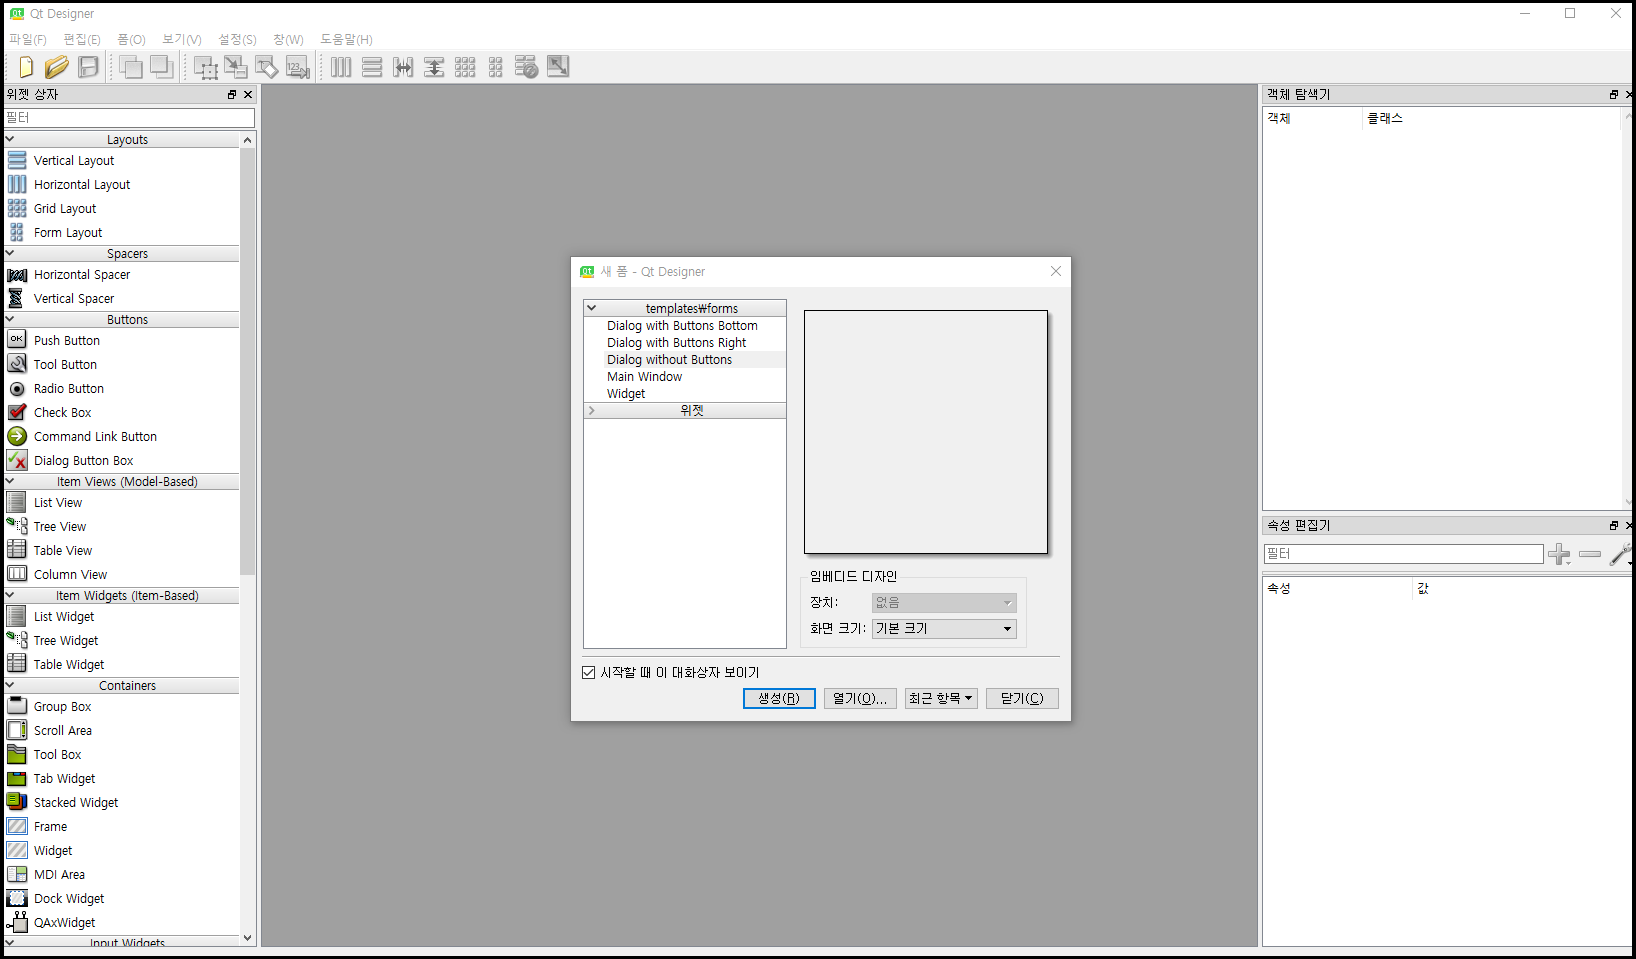
Task: Click the 생성(R) create button
Action: coord(779,698)
